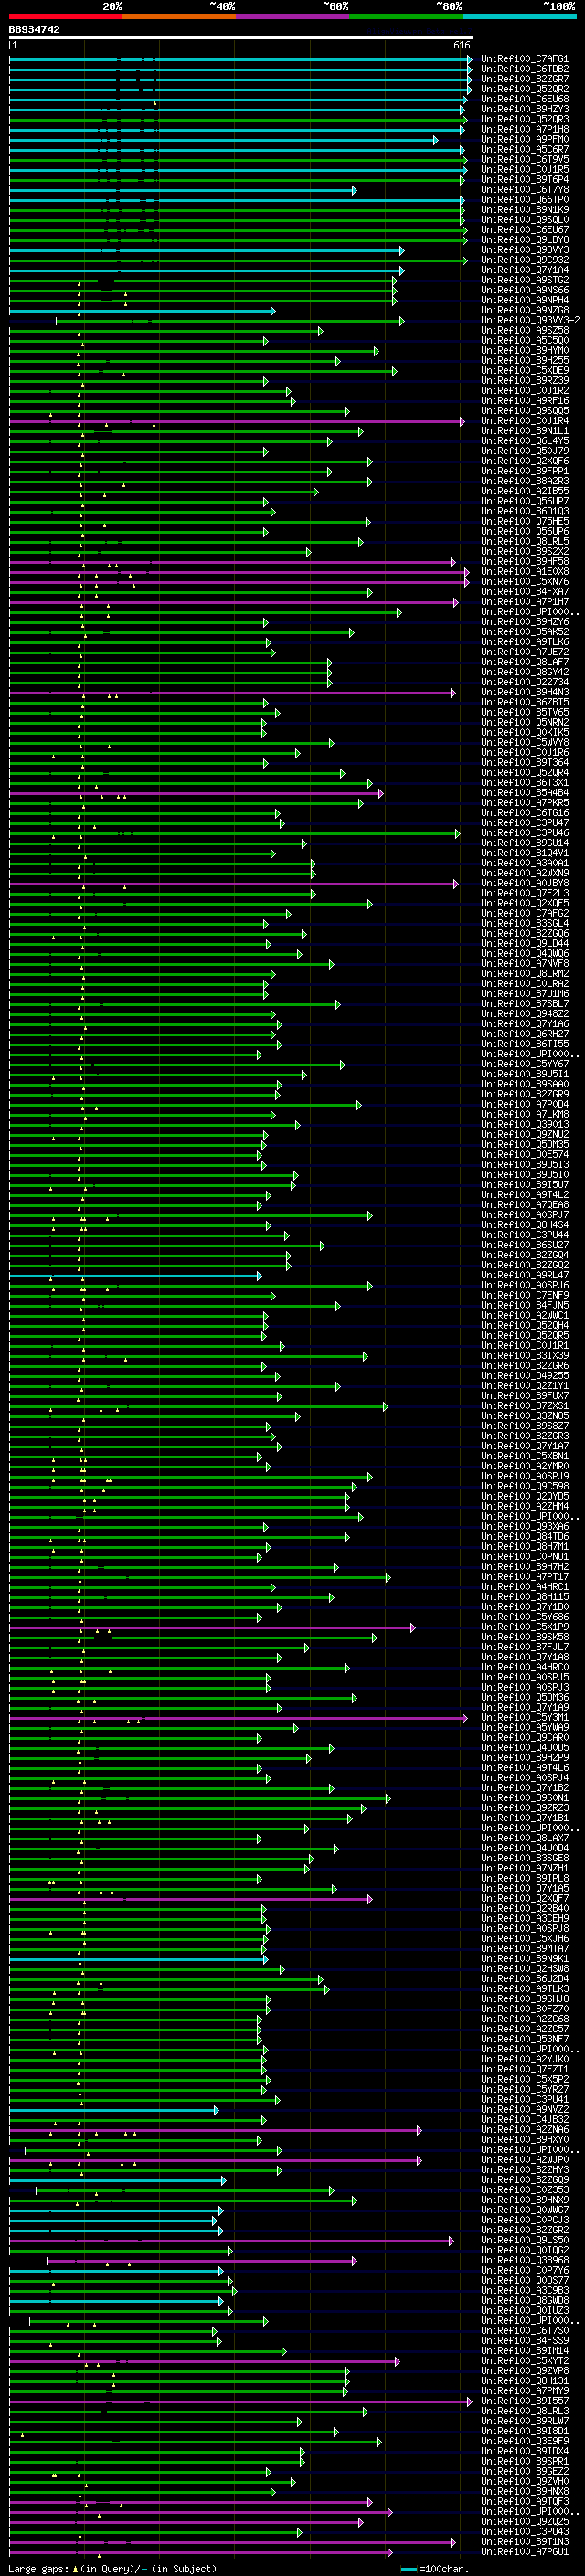Screen dimensions: 585x2576
Task: Click the purple alignment bar for UniRef100_B9I557
Action: coord(241,2402)
